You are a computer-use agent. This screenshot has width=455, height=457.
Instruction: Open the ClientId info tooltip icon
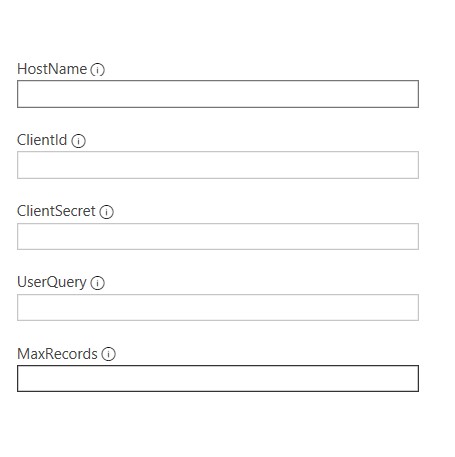(78, 141)
